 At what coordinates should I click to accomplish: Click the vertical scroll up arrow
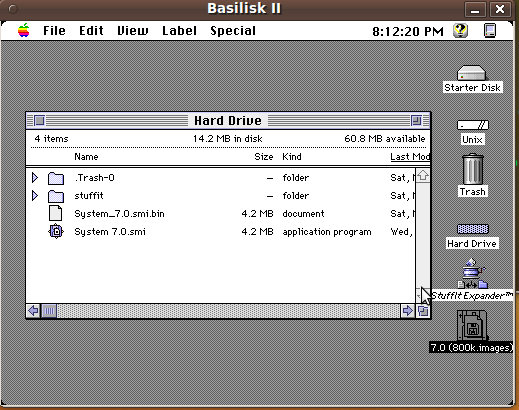tap(423, 175)
